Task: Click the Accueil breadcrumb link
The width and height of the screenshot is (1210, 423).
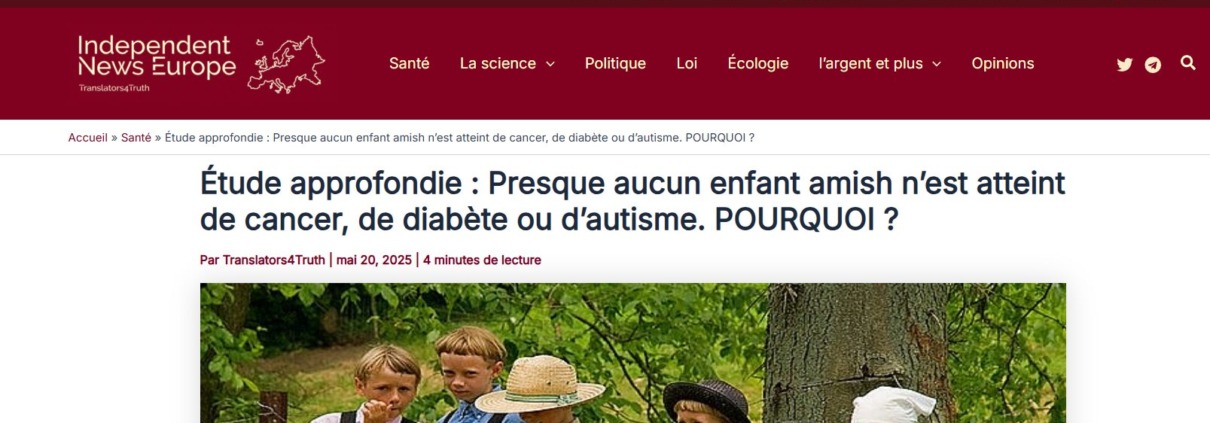Action: click(x=88, y=137)
